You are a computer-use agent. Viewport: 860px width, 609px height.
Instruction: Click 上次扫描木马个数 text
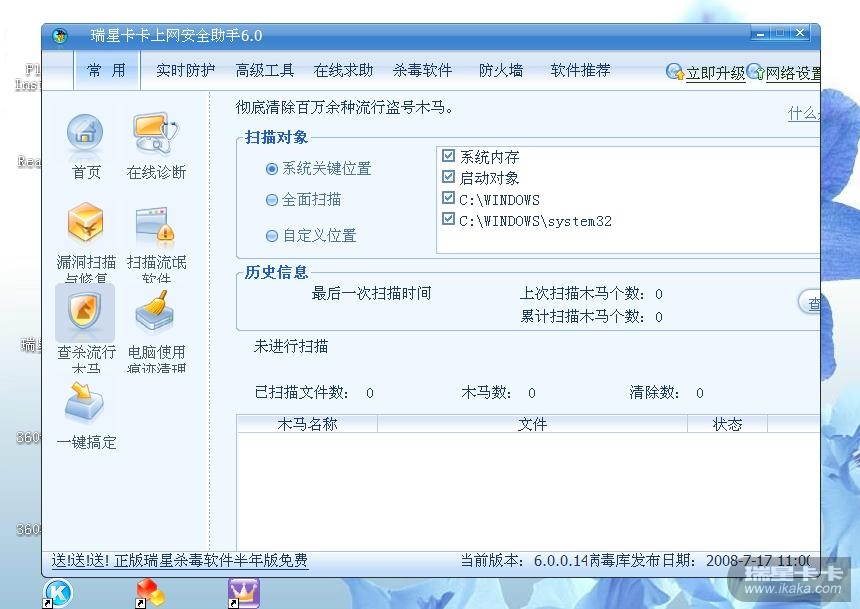click(591, 294)
